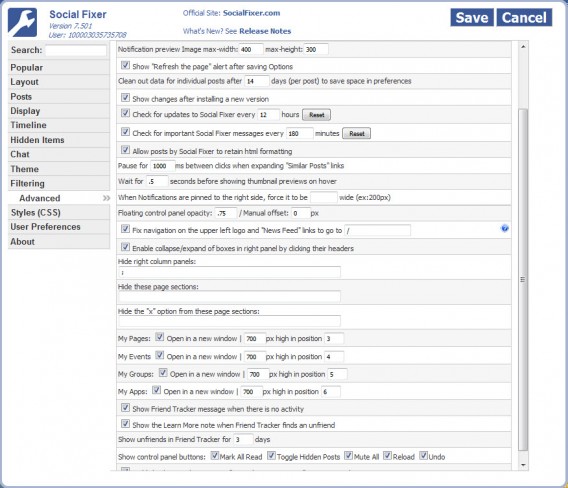Open the Styles (CSS) tab
This screenshot has height=488, width=568.
point(59,212)
